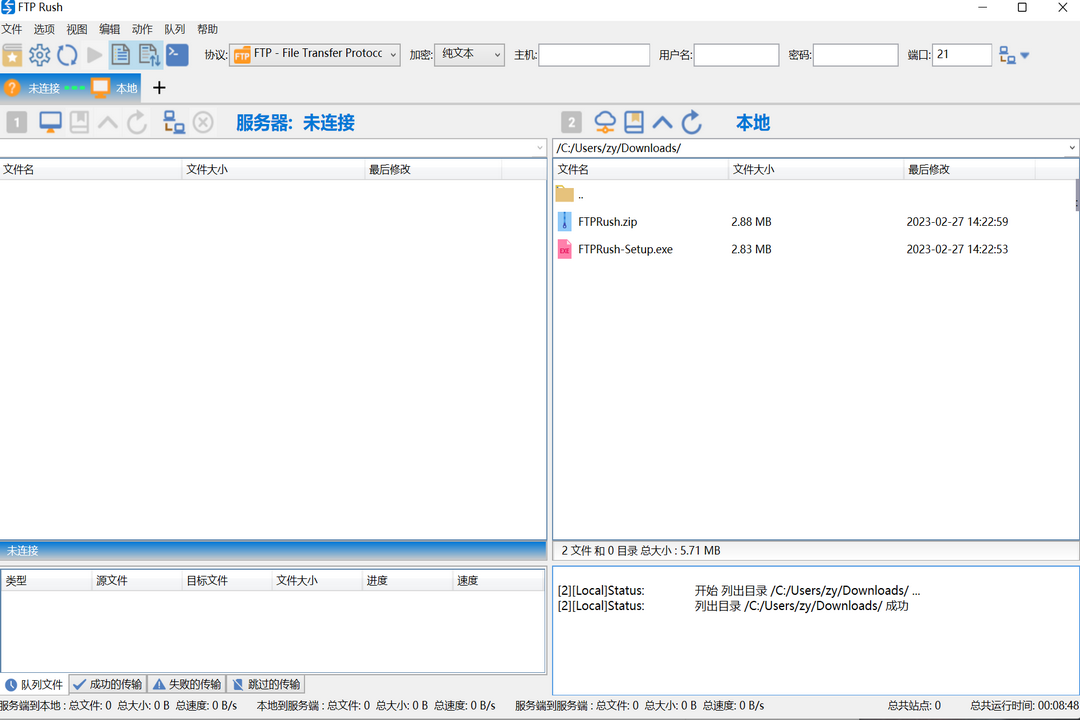This screenshot has height=720, width=1080.
Task: Click the favorites star icon on the toolbar
Action: pos(14,55)
